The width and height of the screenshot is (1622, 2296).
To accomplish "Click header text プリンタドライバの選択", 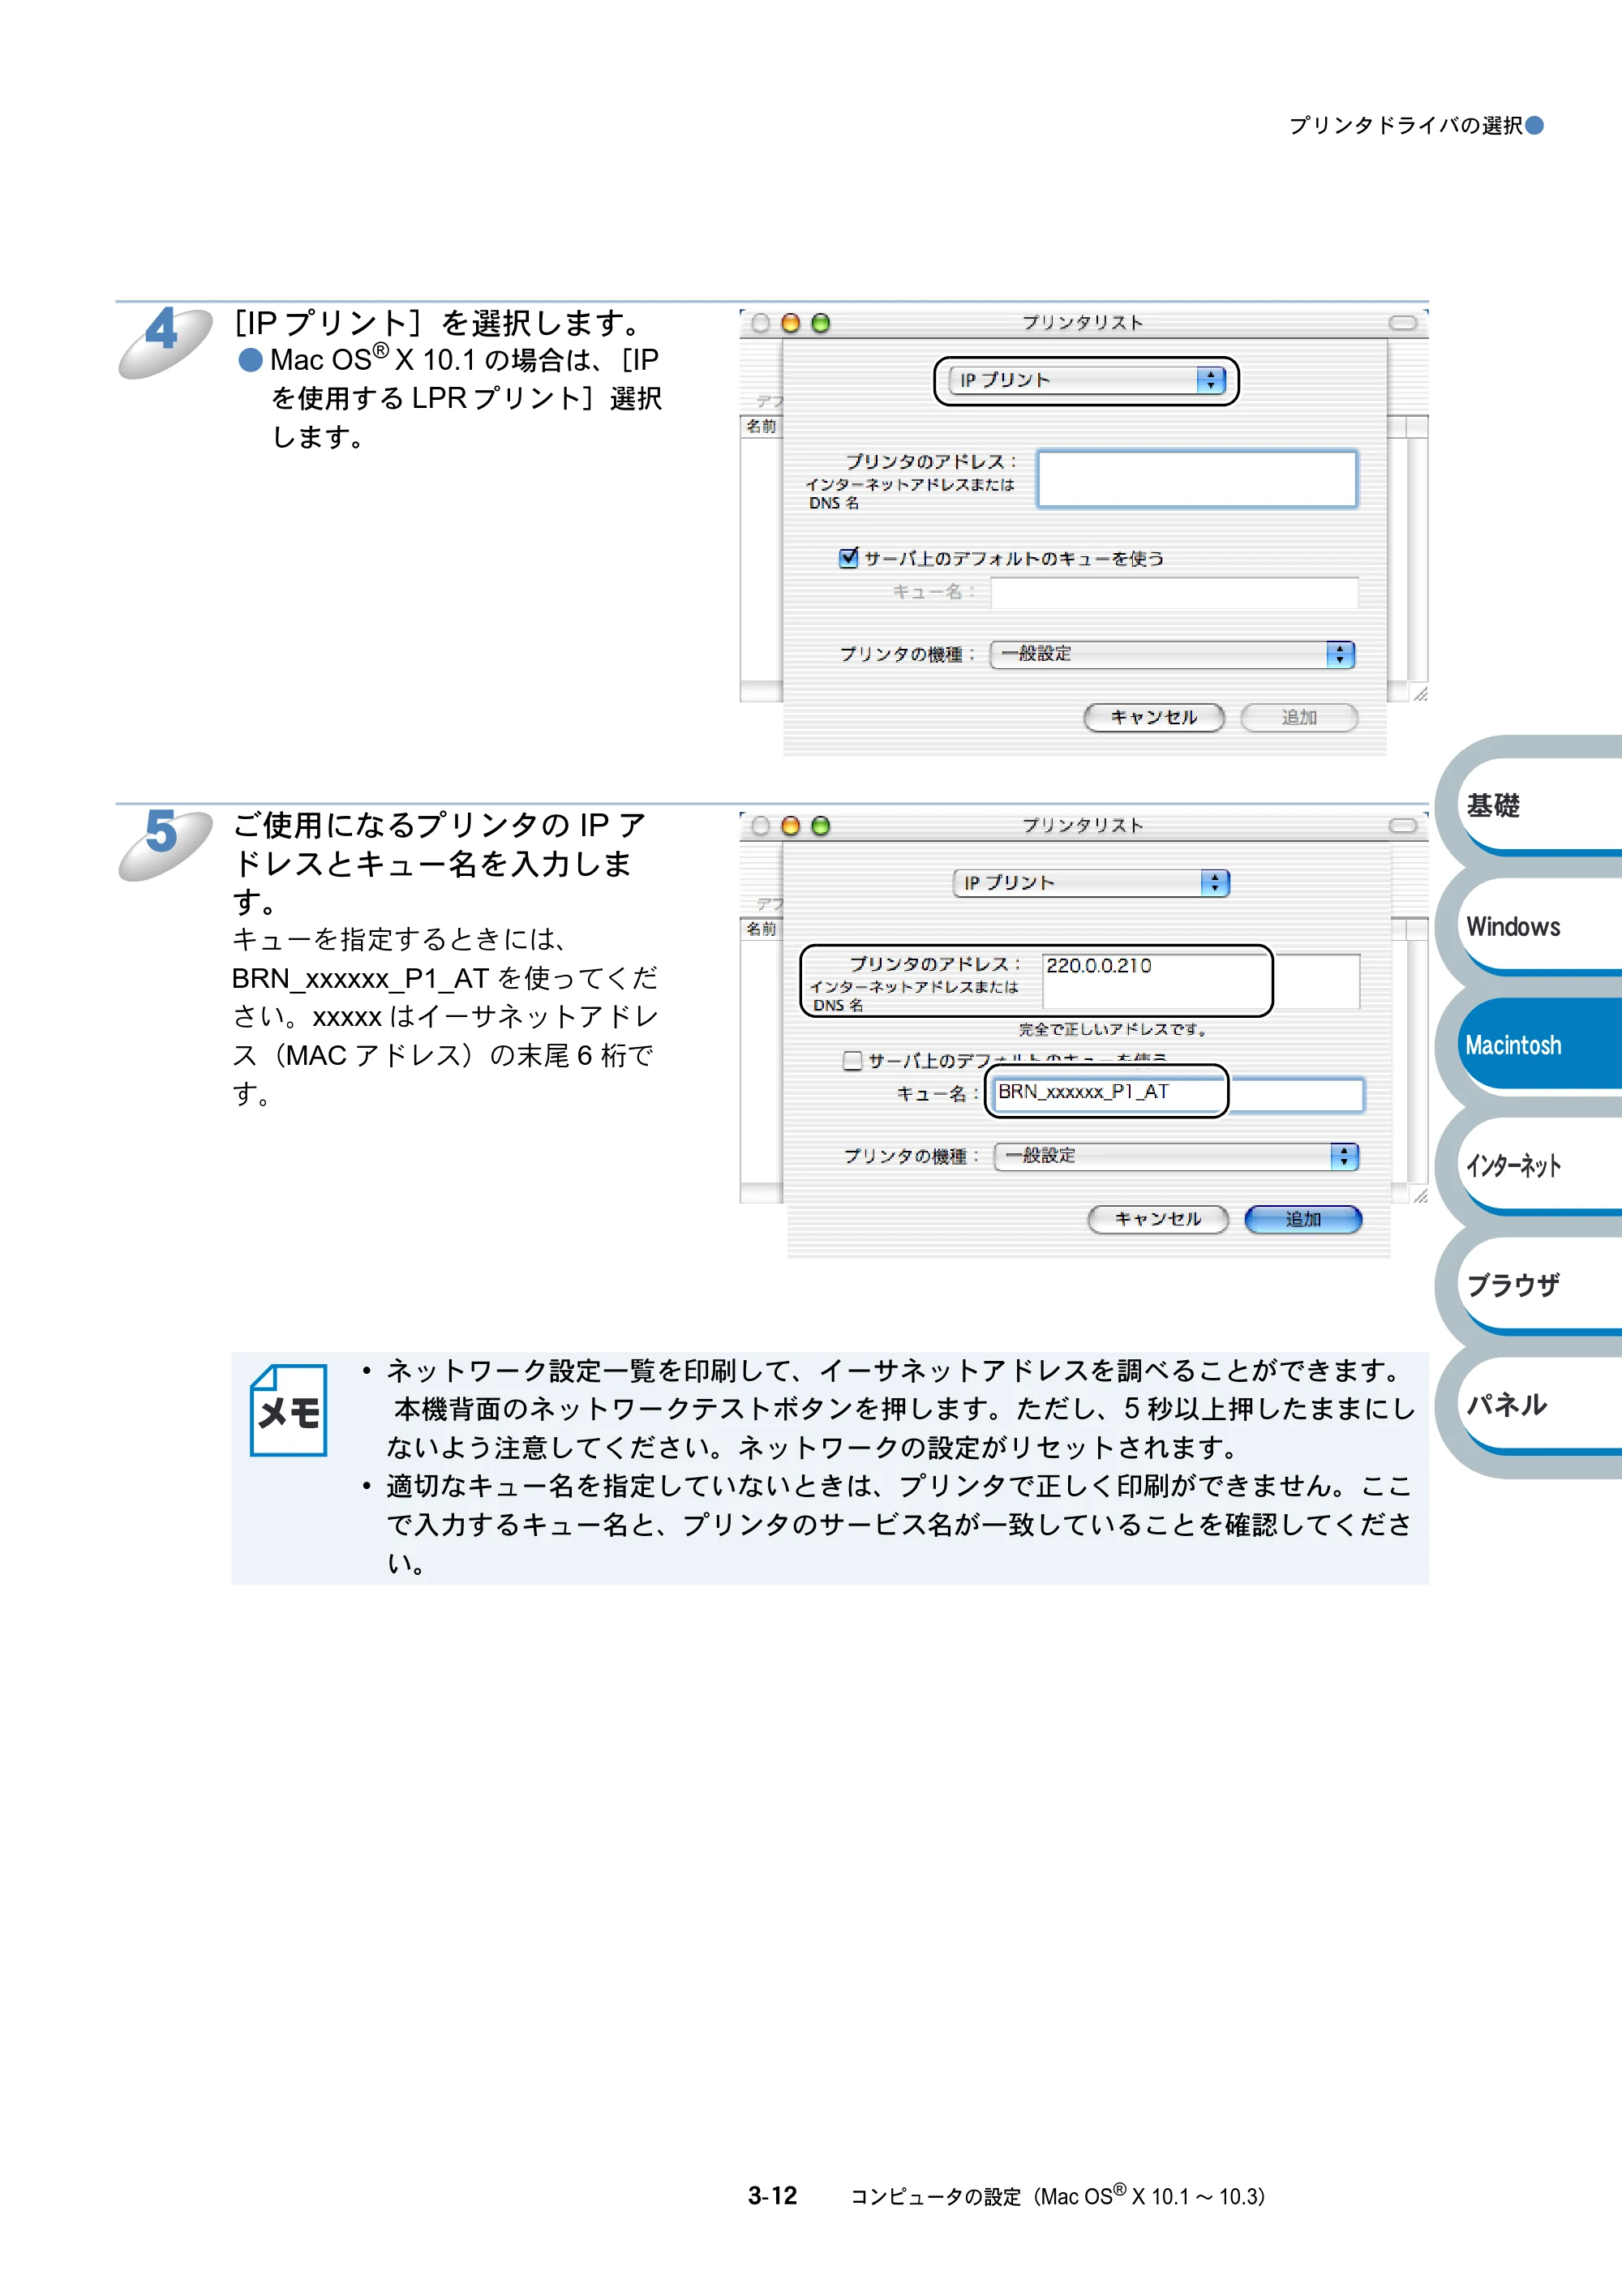I will tap(1405, 125).
